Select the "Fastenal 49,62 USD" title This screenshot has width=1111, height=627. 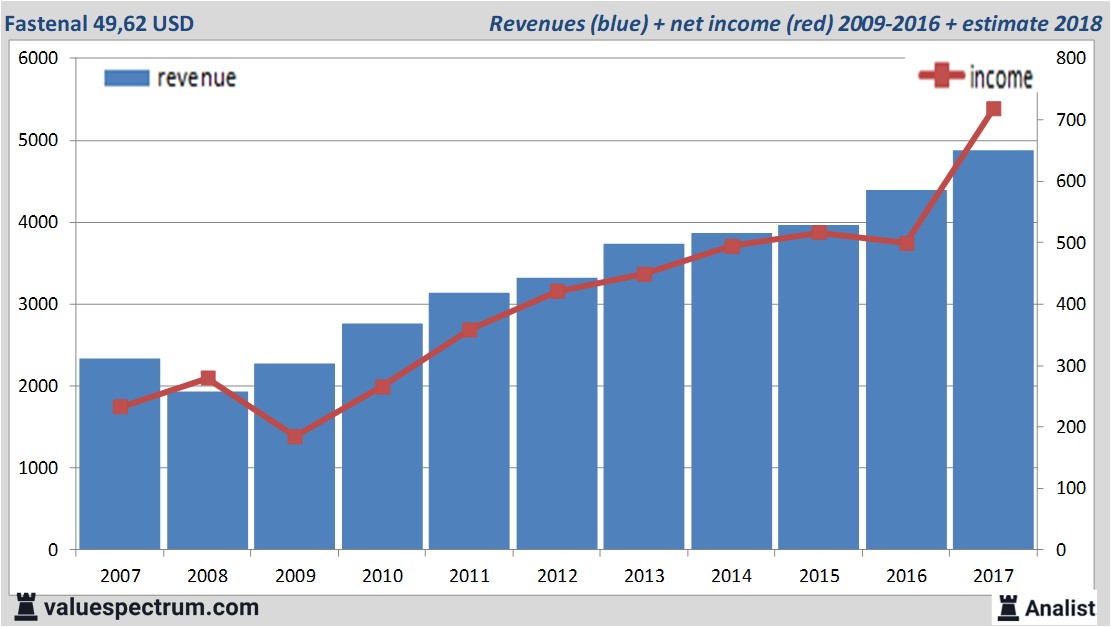(x=99, y=23)
